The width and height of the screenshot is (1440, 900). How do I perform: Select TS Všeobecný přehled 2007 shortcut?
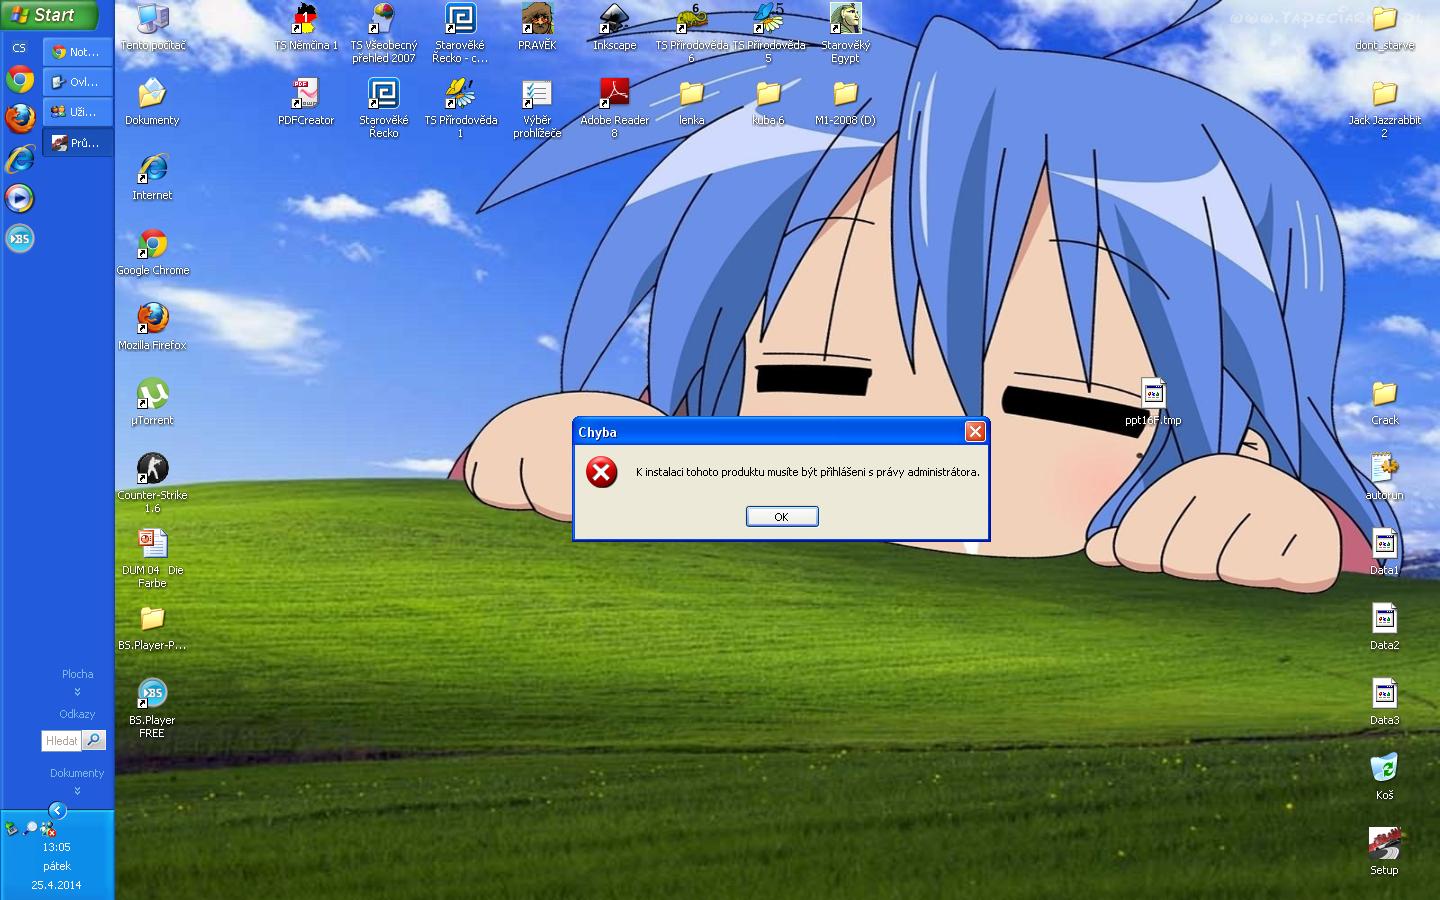pyautogui.click(x=383, y=33)
